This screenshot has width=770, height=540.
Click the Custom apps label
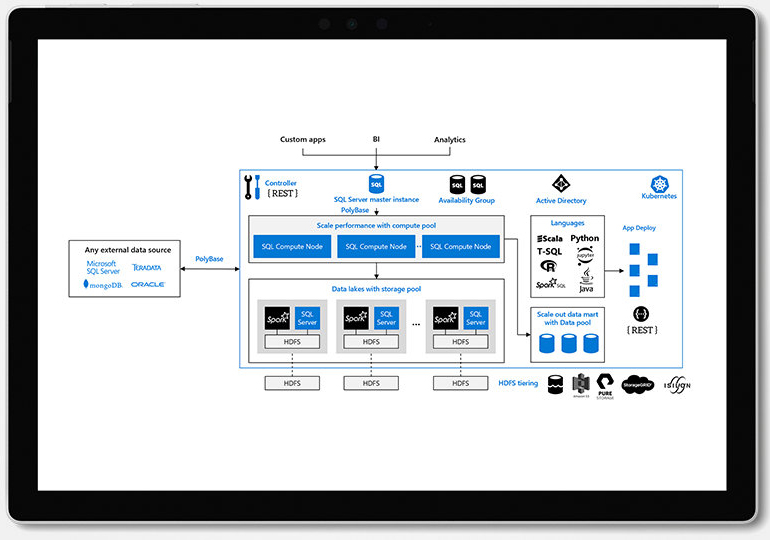[303, 140]
